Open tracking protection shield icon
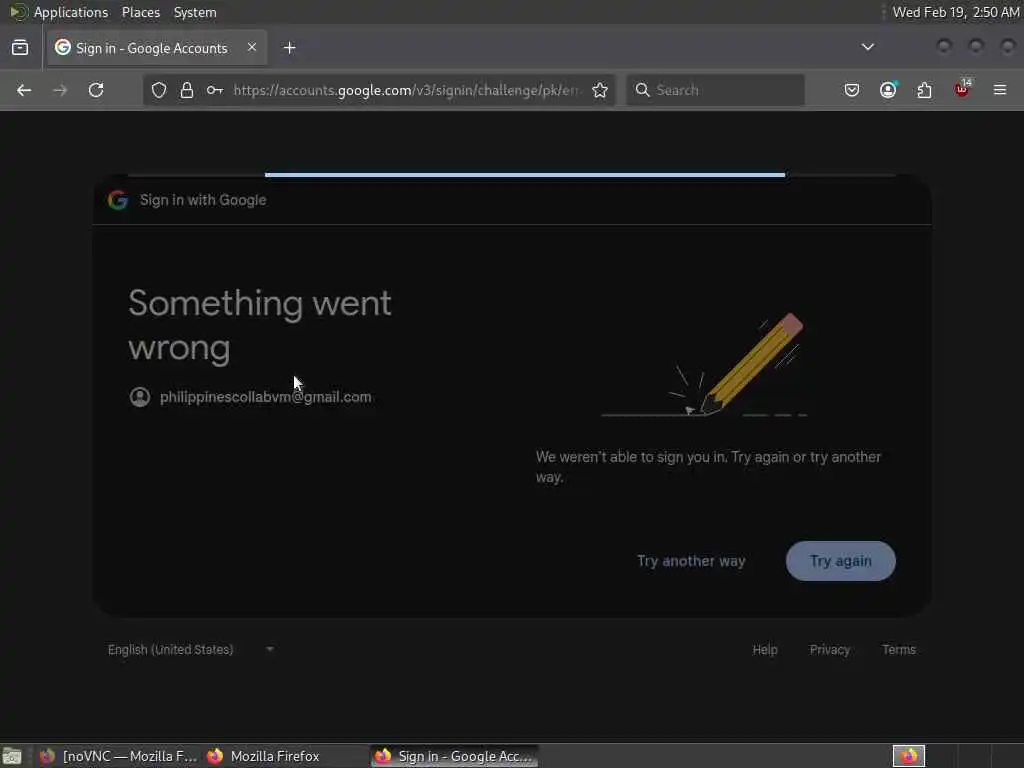 tap(159, 90)
